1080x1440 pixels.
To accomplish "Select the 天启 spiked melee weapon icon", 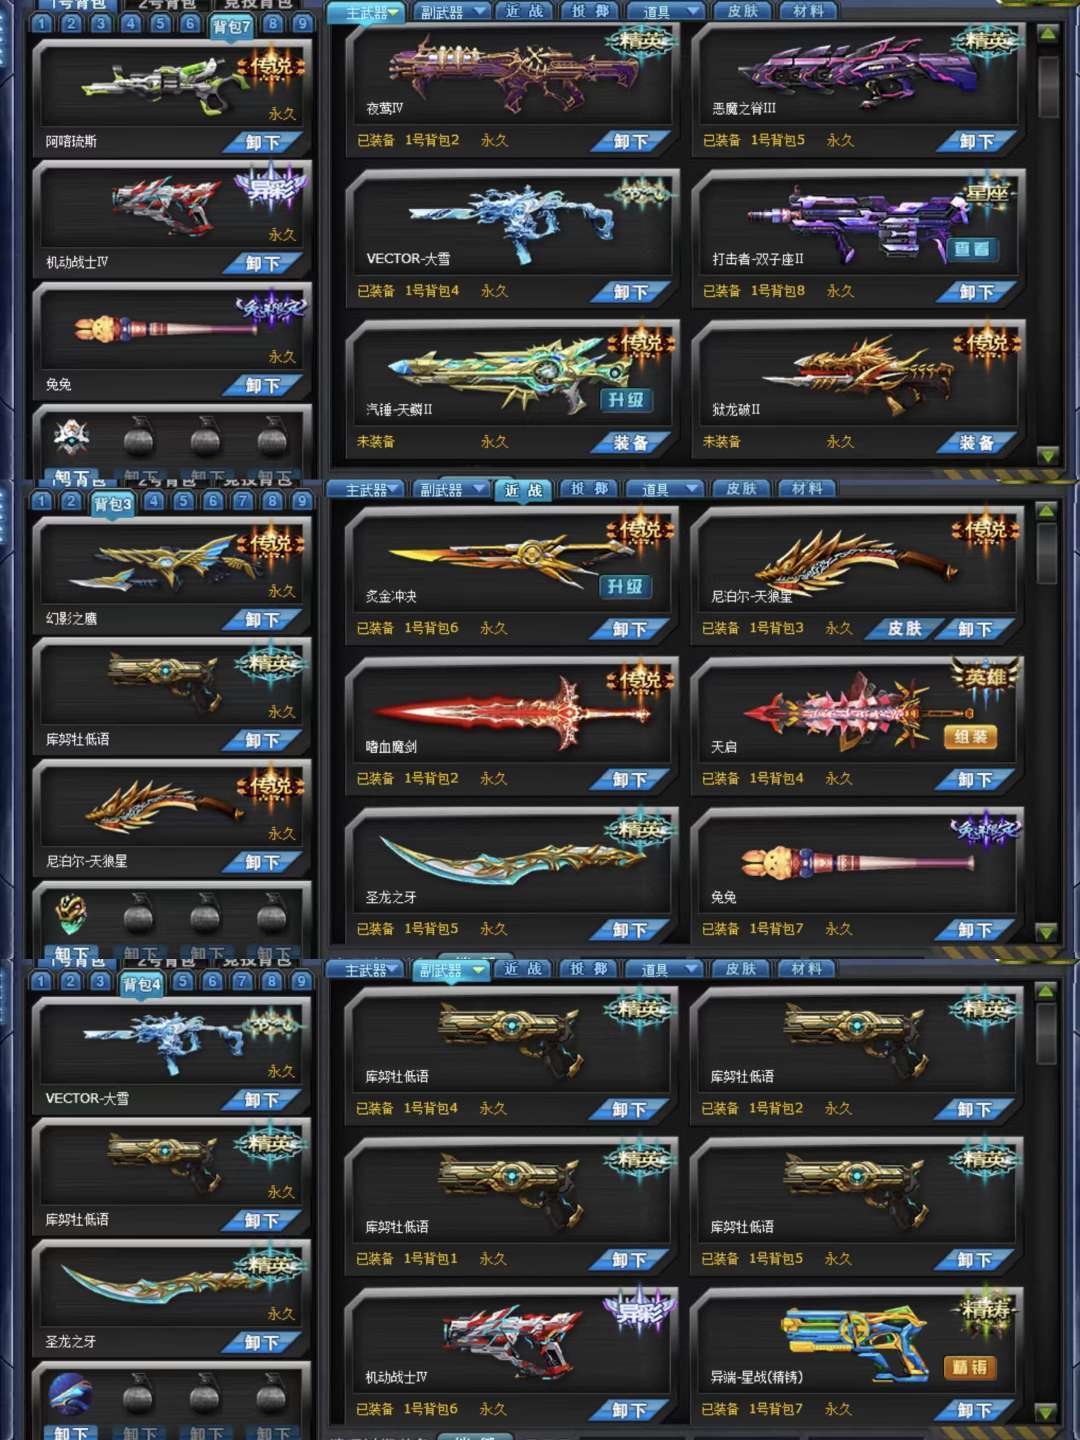I will coord(857,711).
